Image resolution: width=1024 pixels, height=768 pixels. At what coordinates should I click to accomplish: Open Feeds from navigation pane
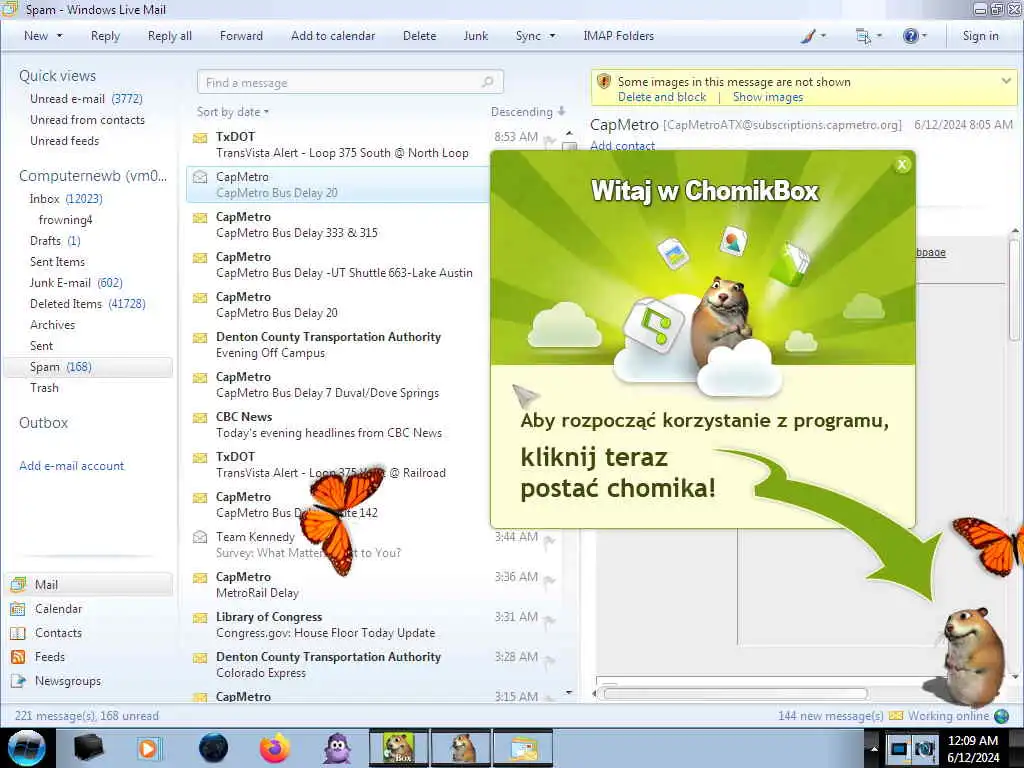pyautogui.click(x=50, y=657)
